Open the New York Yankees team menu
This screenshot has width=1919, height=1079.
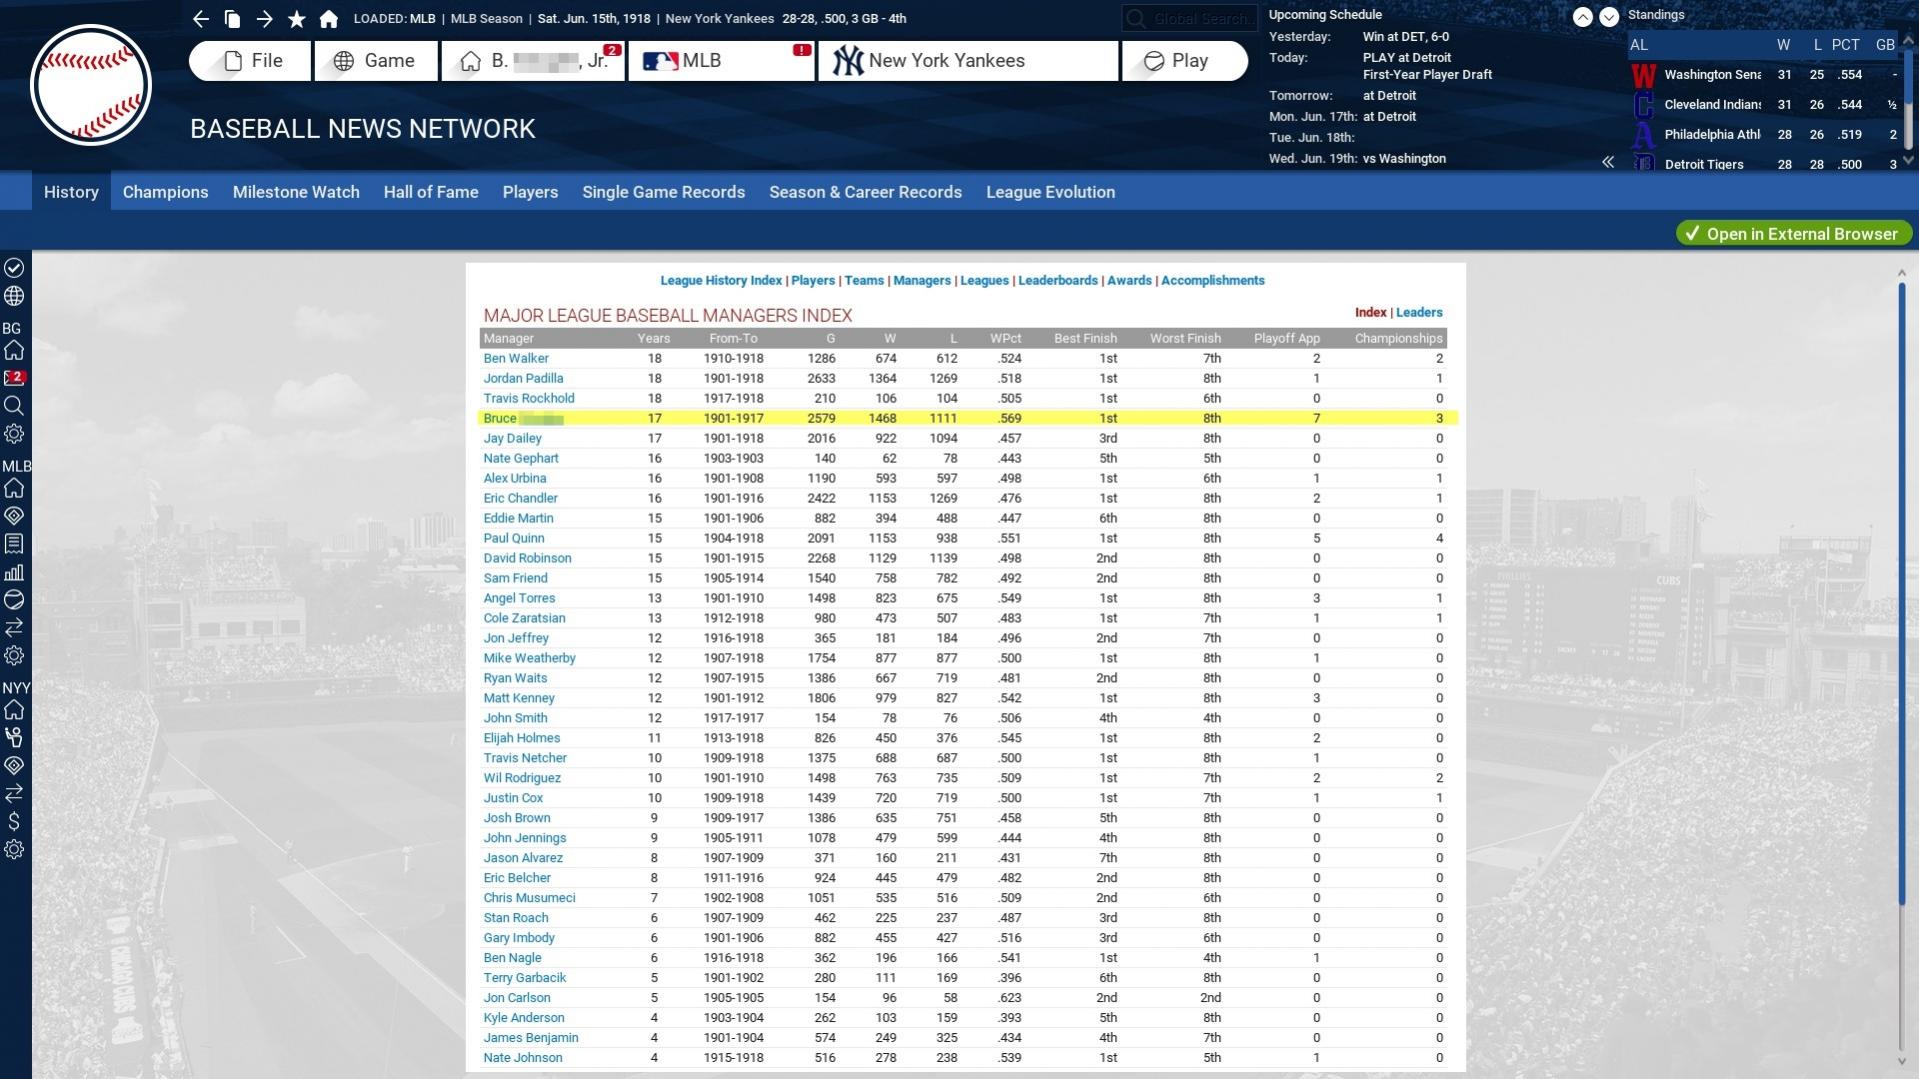[x=968, y=61]
